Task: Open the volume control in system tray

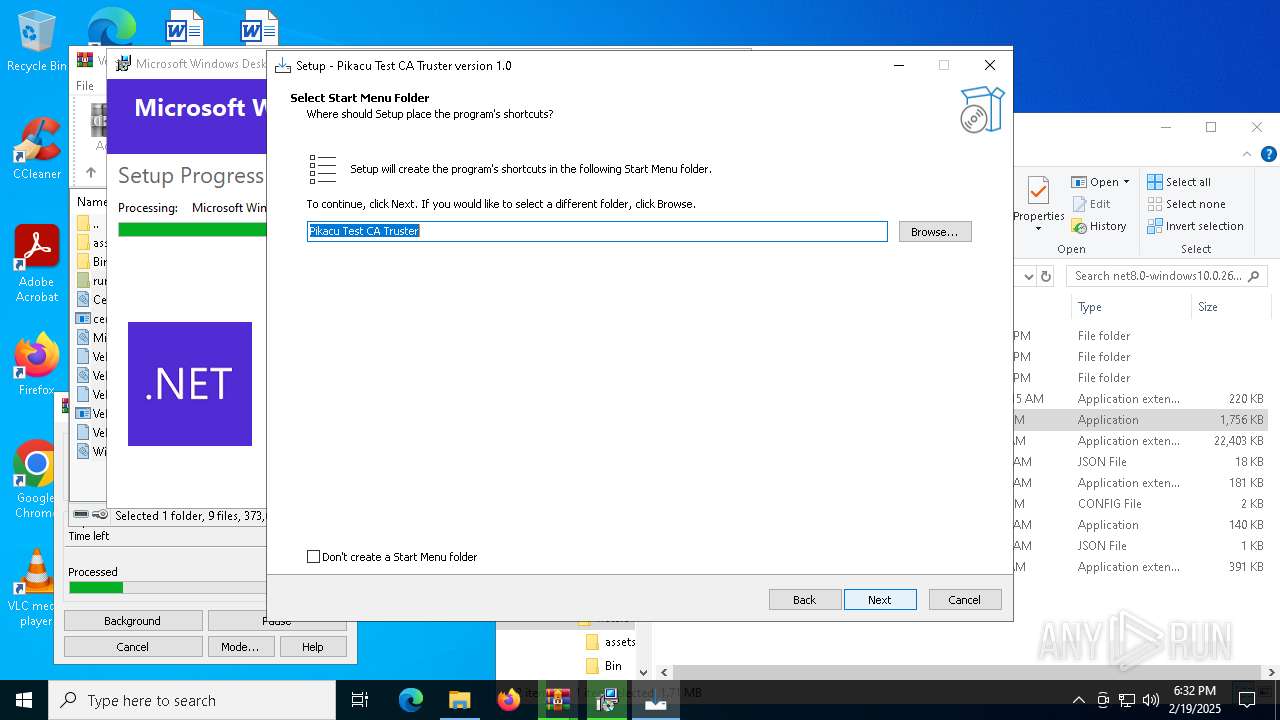Action: point(1151,700)
